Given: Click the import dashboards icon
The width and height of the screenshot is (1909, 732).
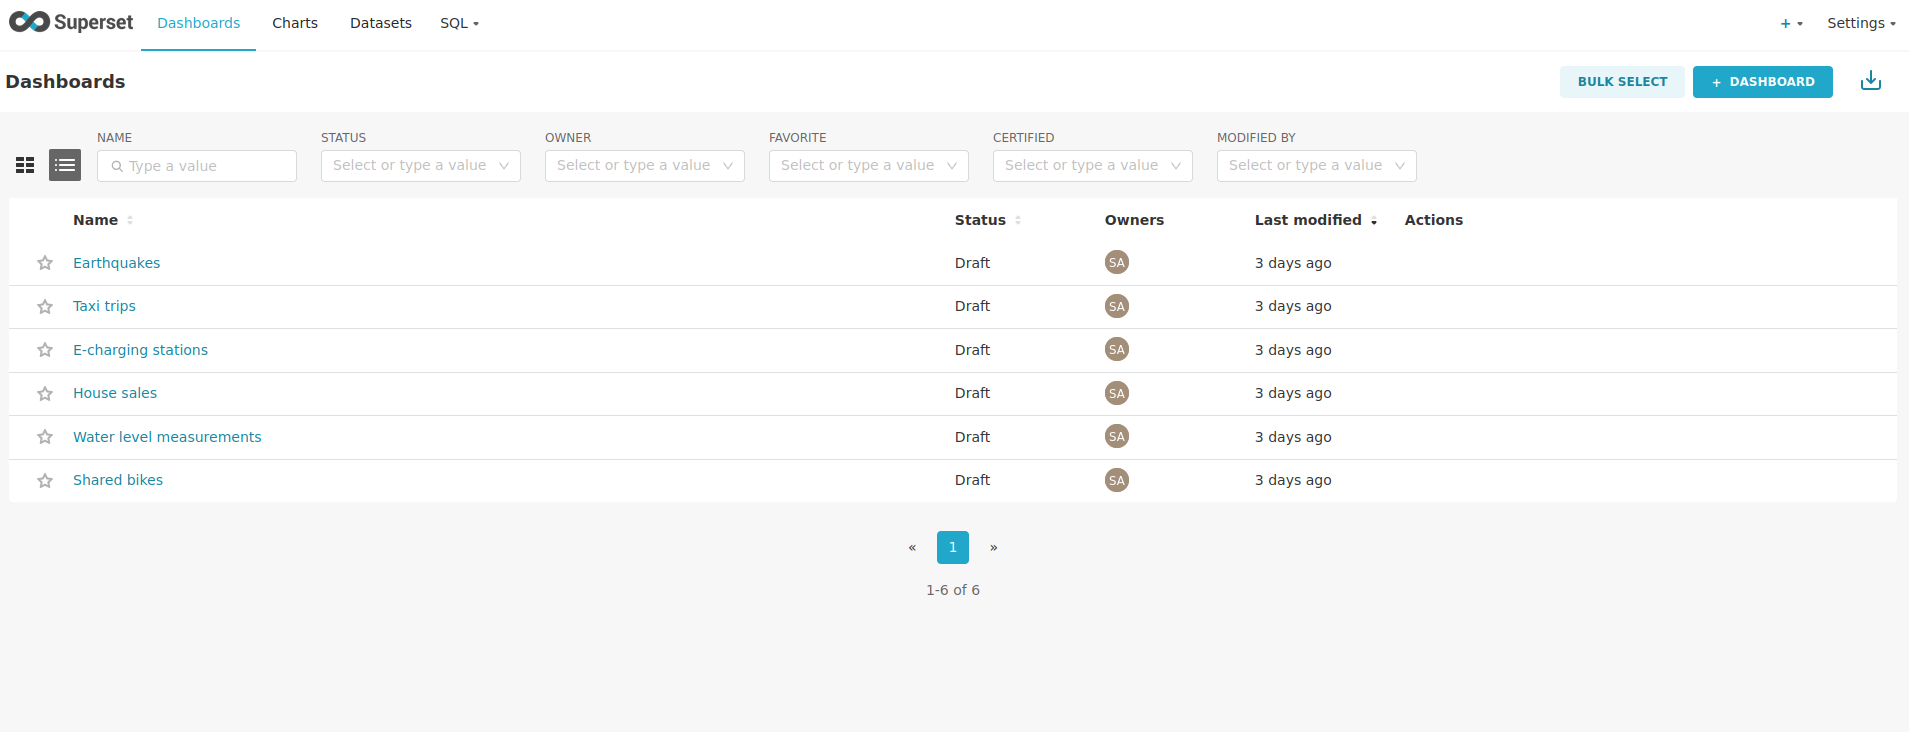Looking at the screenshot, I should click(1870, 82).
